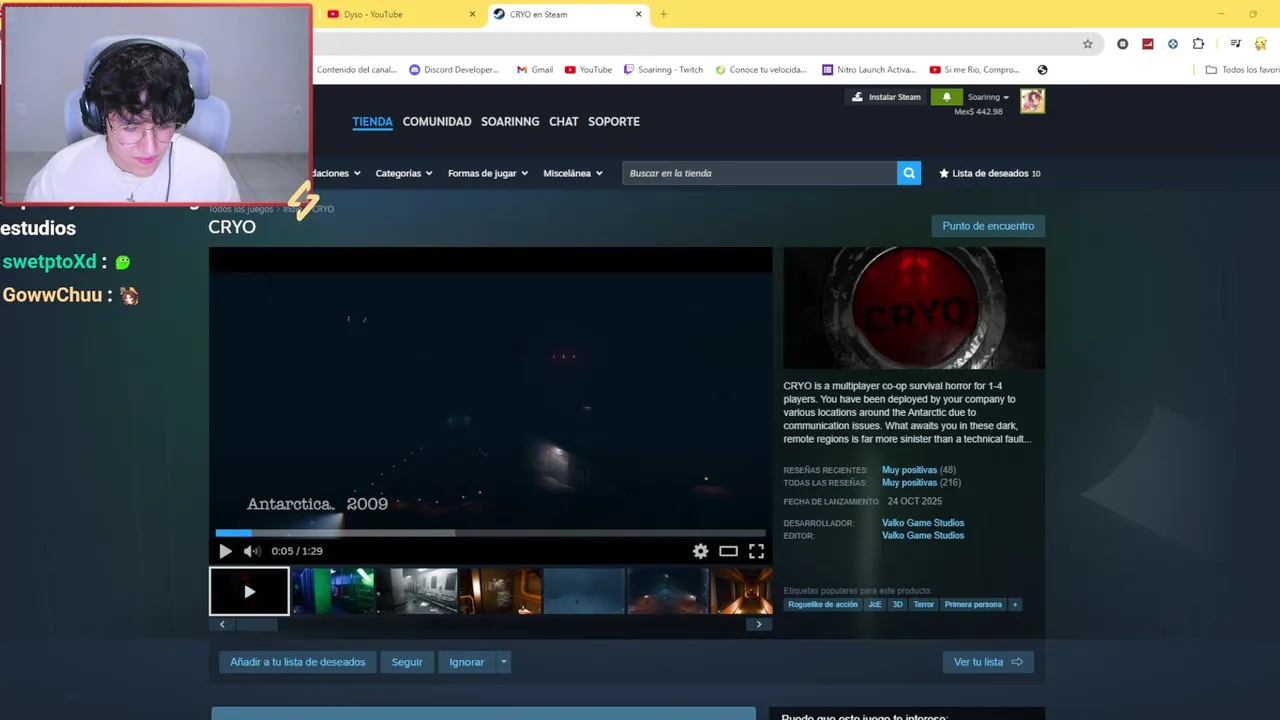
Task: Click the CRYO capsule header image
Action: [914, 308]
